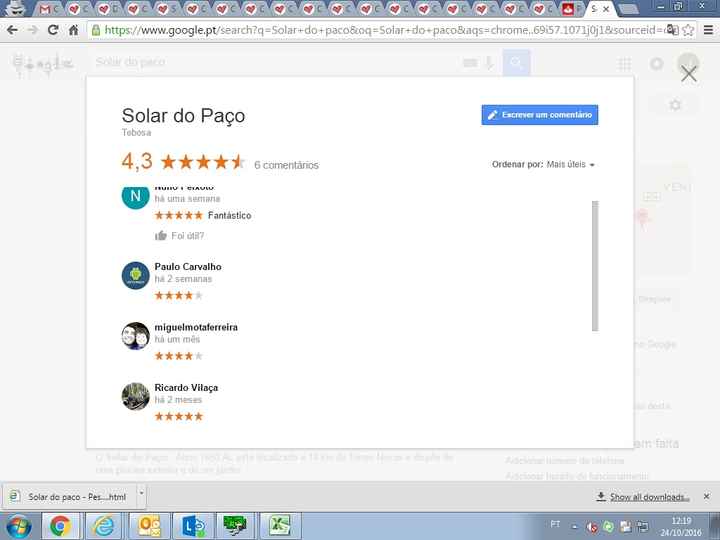
Task: Open Chrome from the taskbar
Action: click(60, 526)
